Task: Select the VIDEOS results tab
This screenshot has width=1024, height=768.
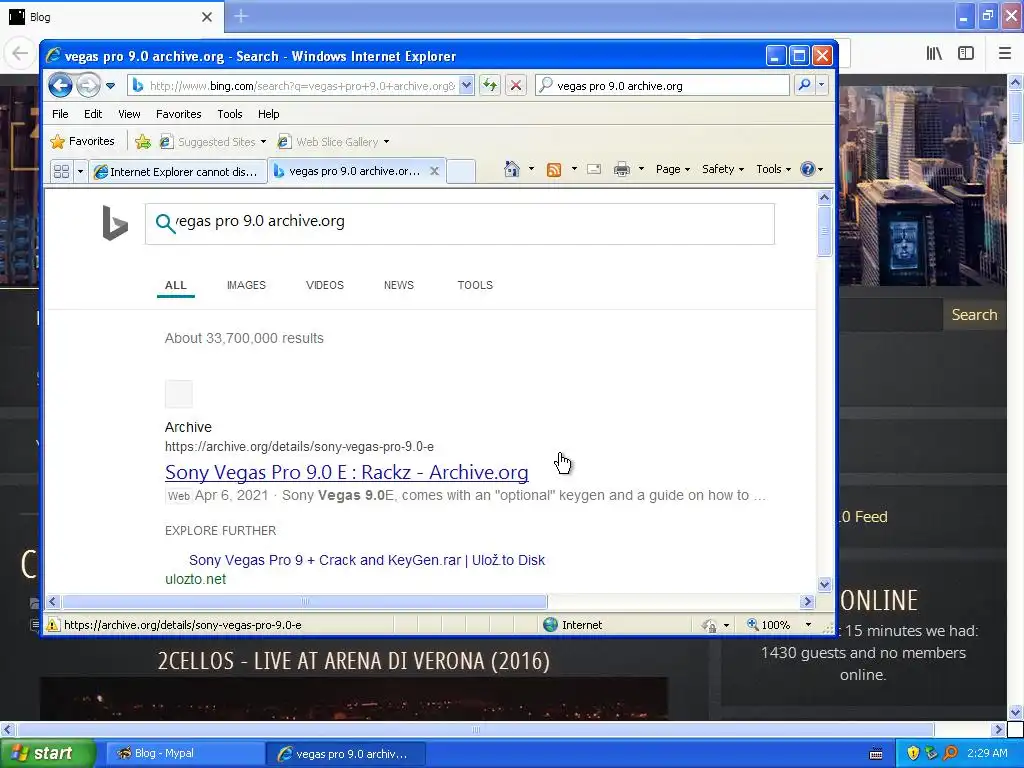Action: [325, 285]
